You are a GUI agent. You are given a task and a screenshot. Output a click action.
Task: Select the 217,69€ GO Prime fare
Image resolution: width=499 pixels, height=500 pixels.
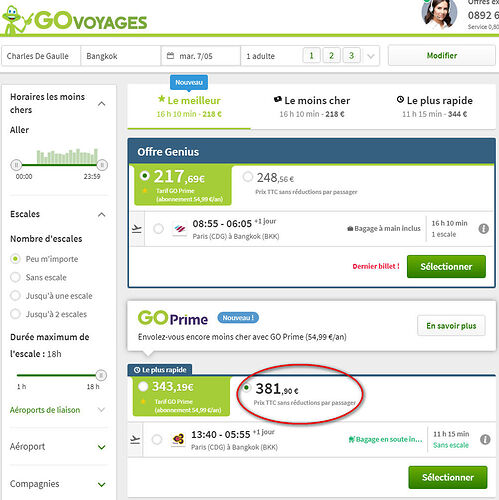click(x=145, y=176)
